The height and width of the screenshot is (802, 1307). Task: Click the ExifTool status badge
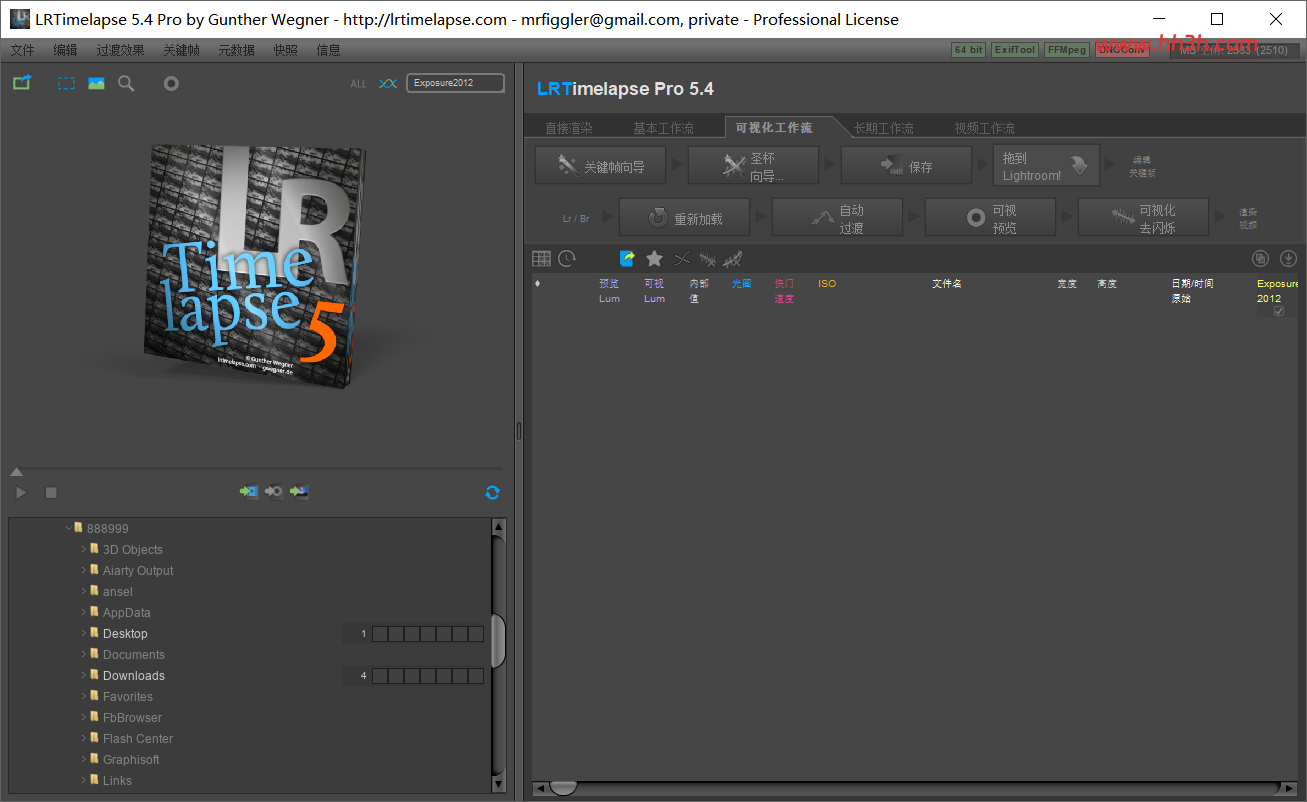click(1015, 50)
